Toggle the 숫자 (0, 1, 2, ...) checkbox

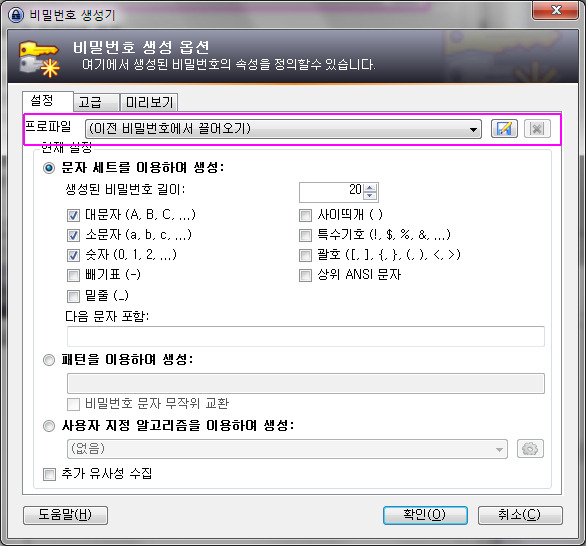73,255
